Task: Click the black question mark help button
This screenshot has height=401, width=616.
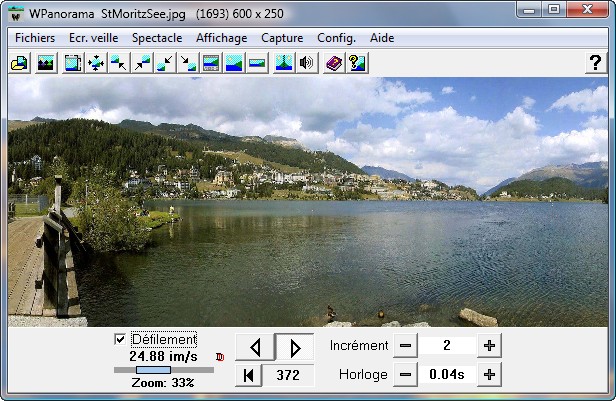Action: pyautogui.click(x=595, y=63)
